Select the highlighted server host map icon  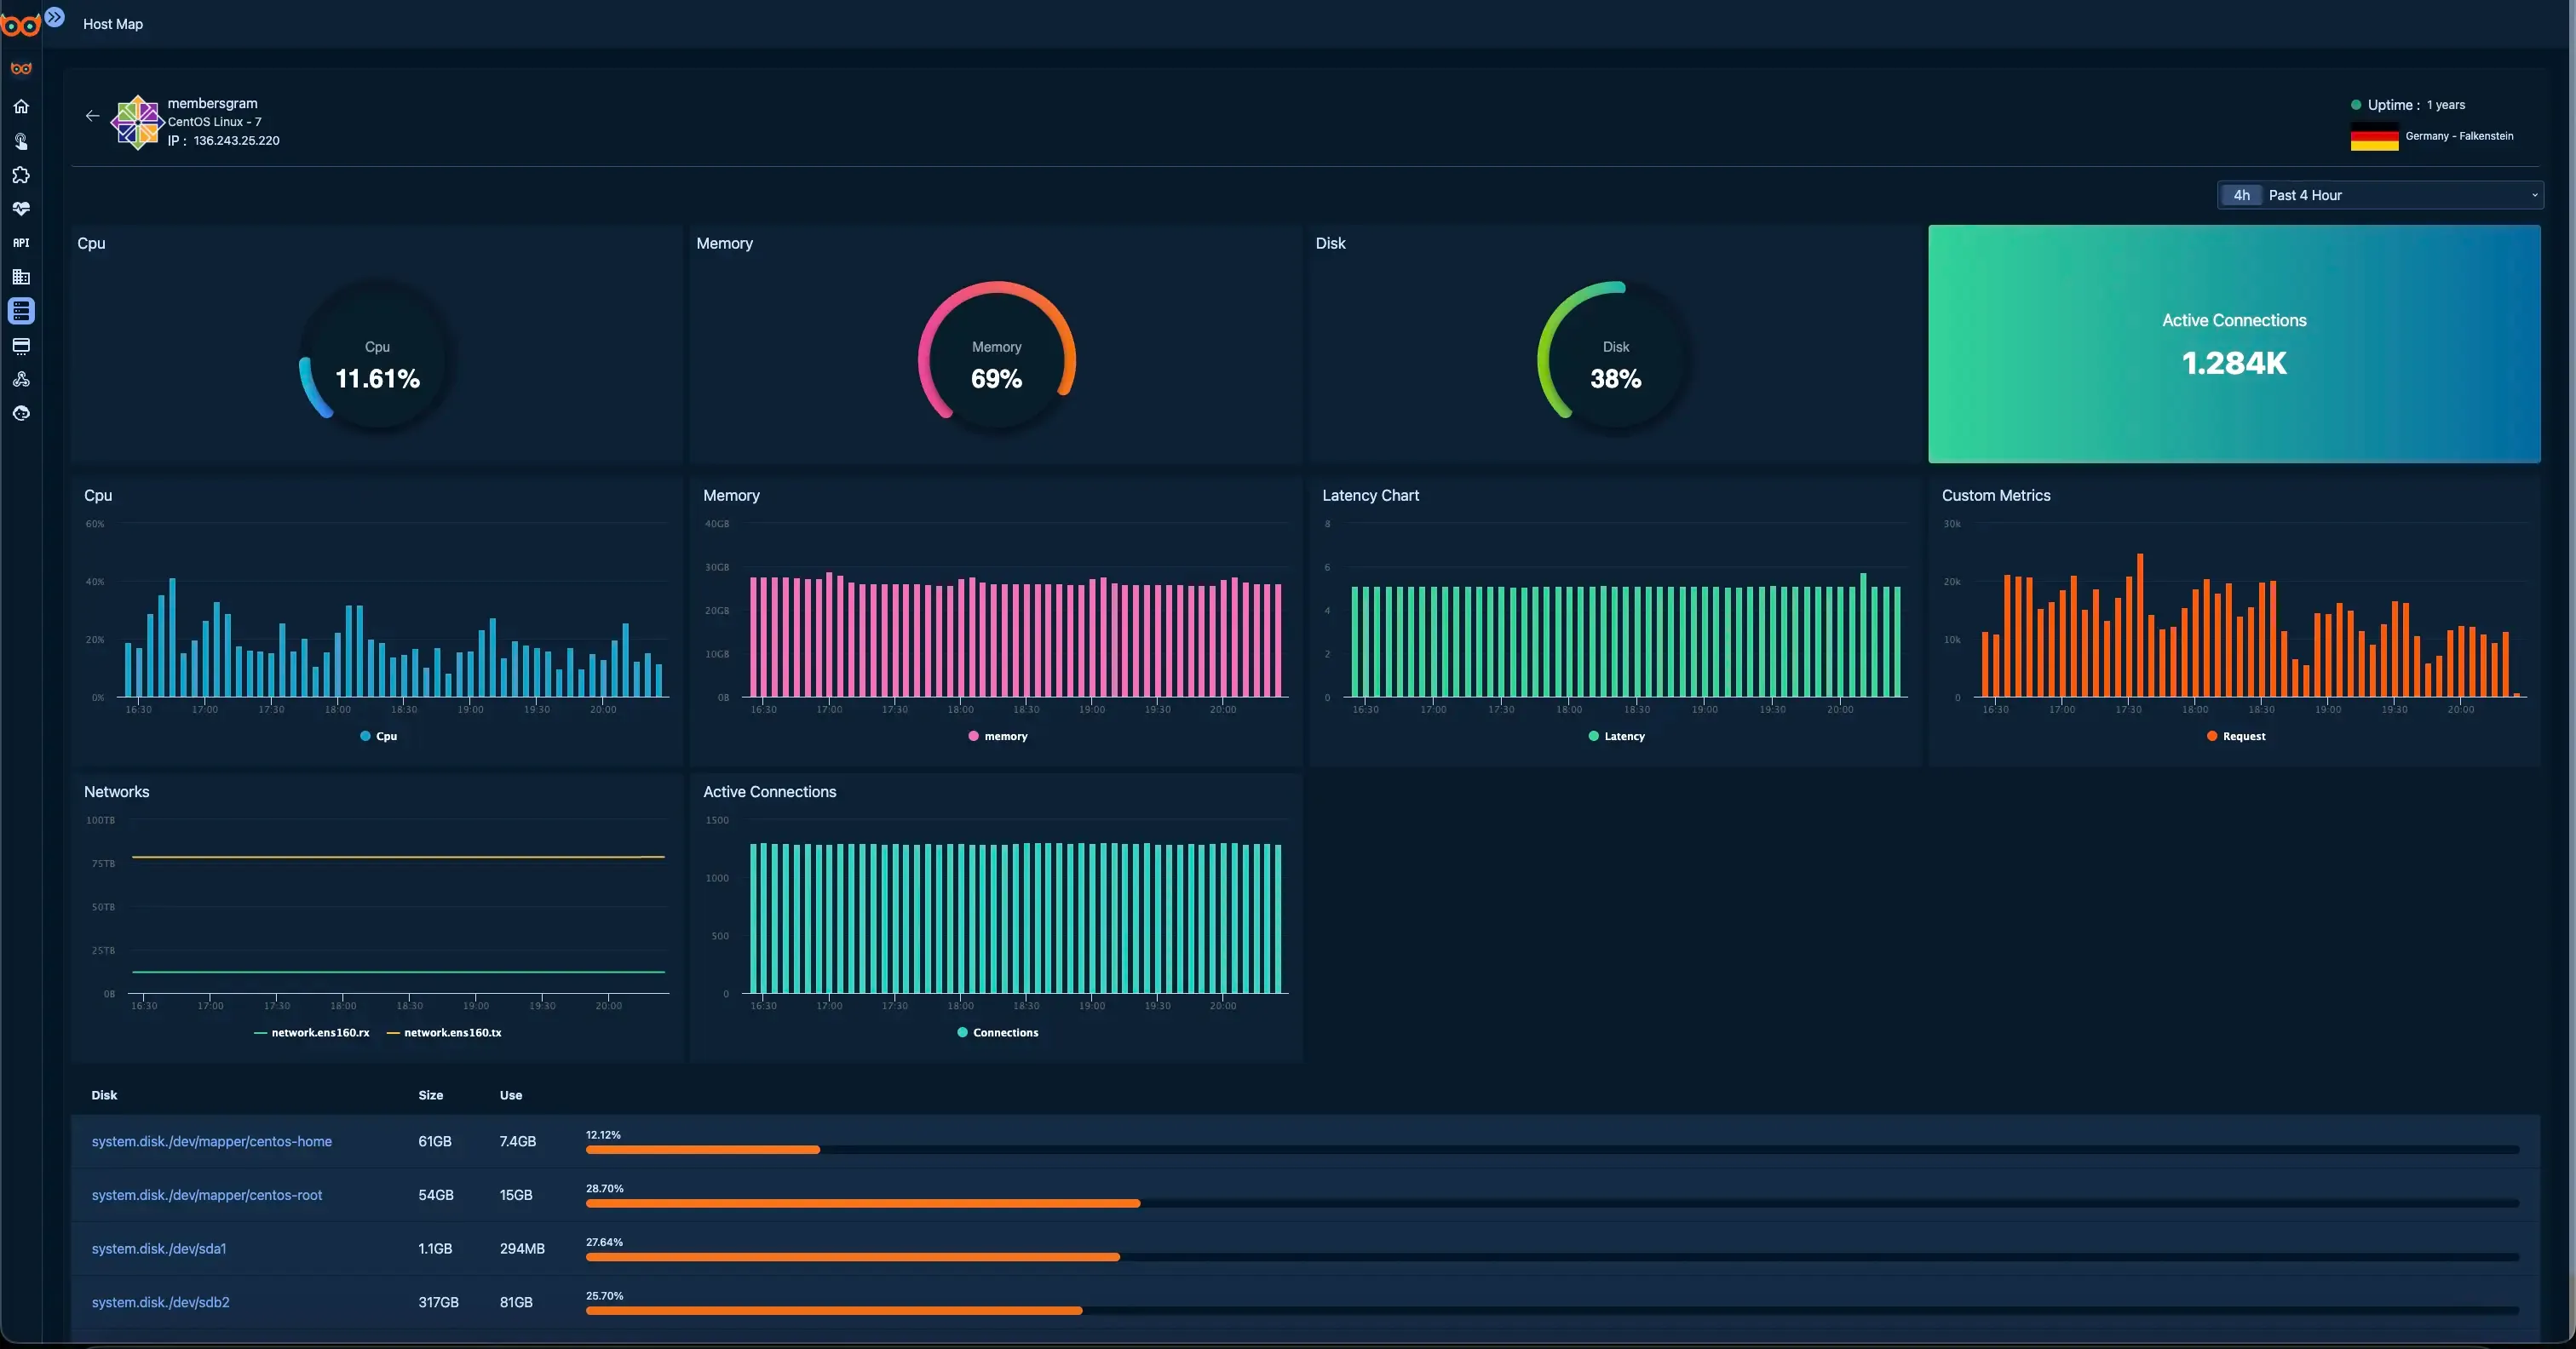coord(21,311)
